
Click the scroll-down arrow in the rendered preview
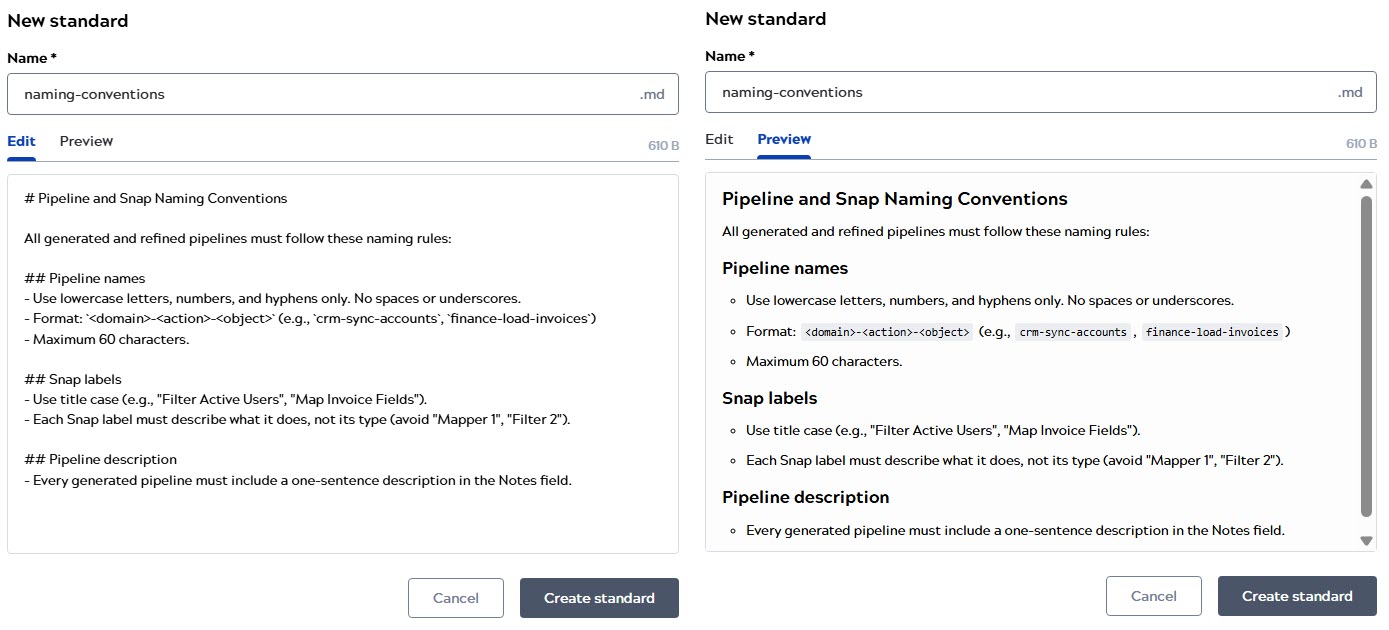click(x=1367, y=541)
